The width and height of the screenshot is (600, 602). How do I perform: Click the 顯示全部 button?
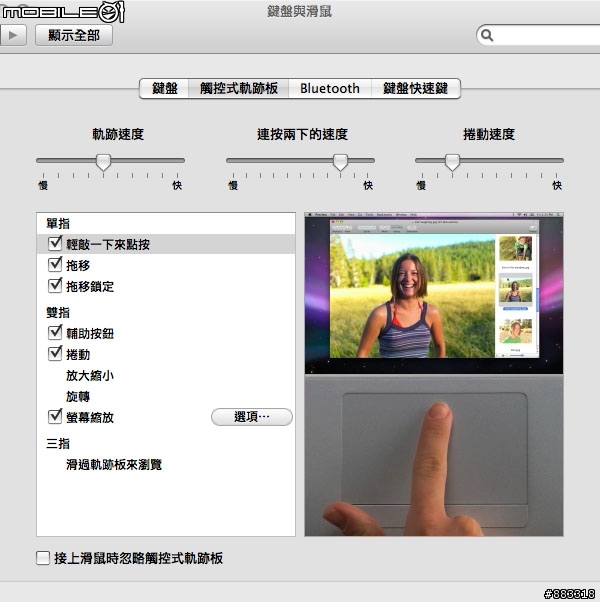(x=74, y=35)
